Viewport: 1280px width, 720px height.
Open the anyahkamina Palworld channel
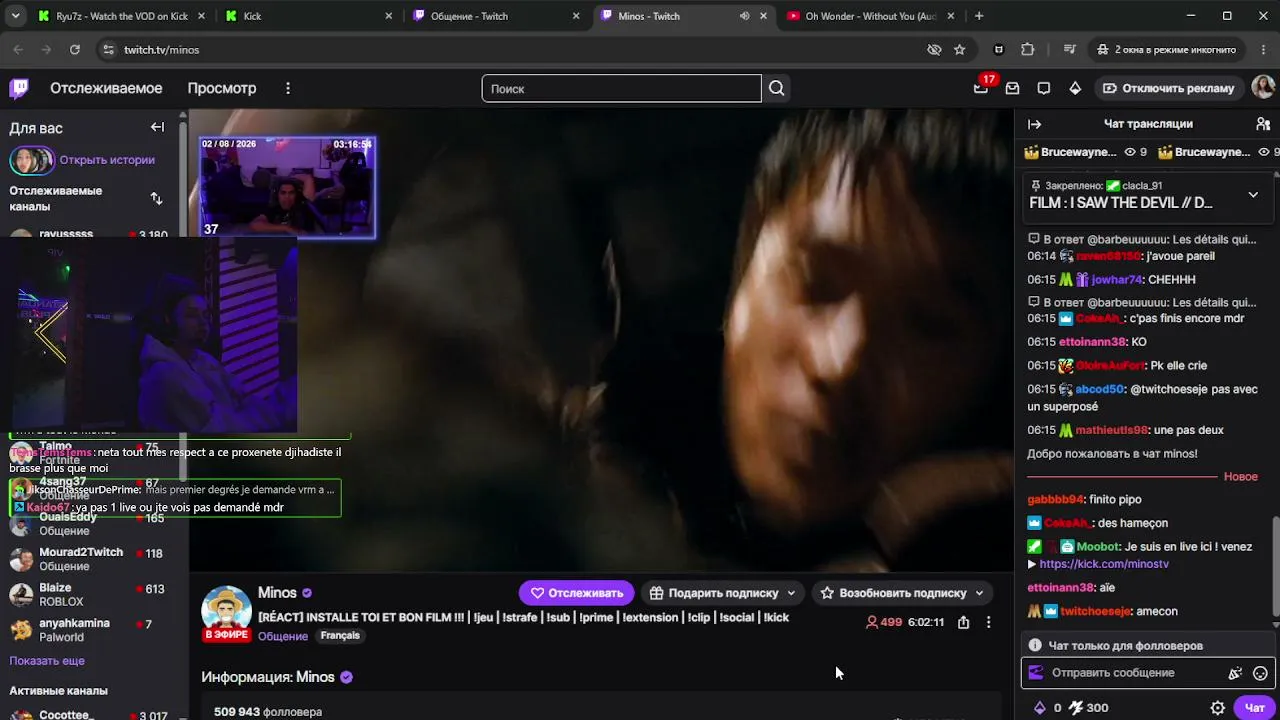pos(94,630)
